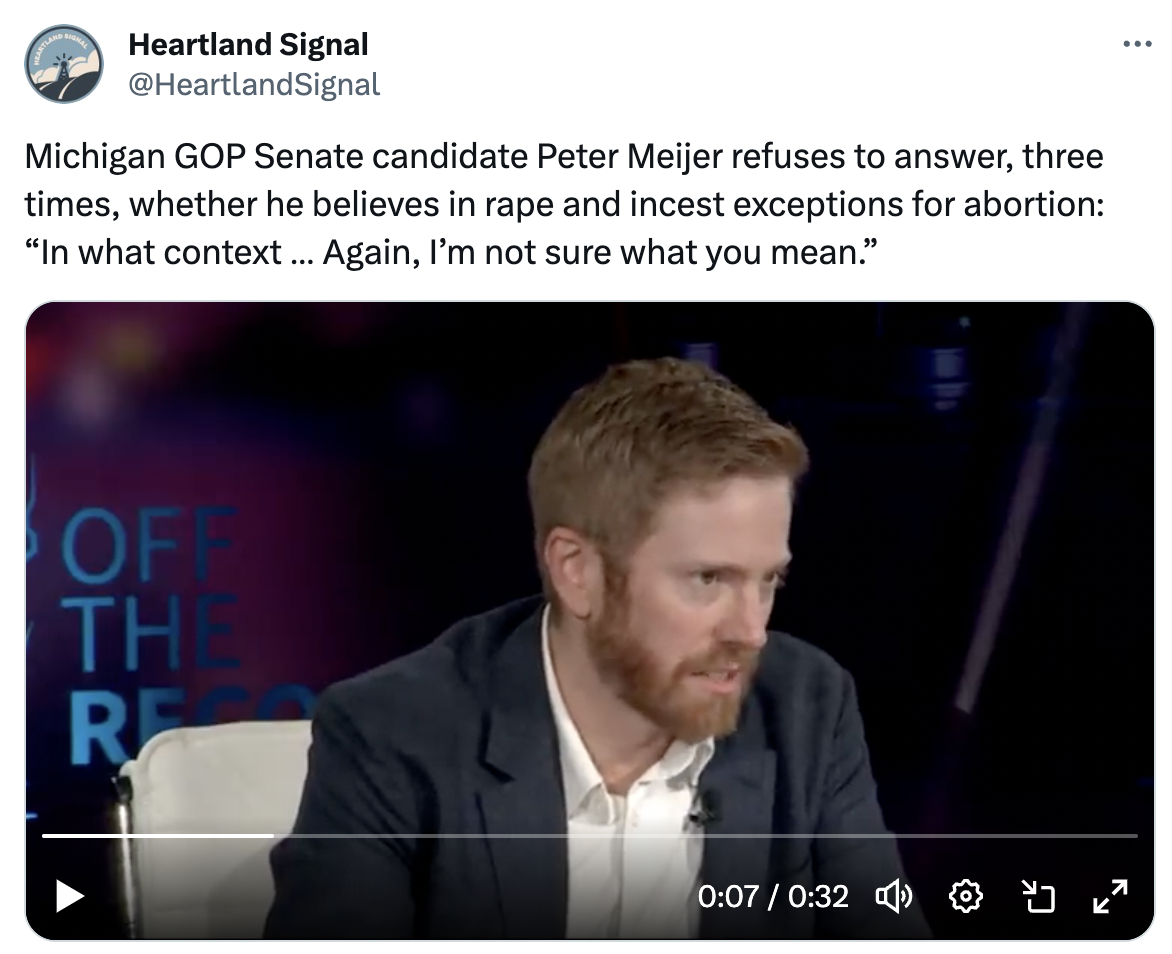Play the video with the play button
This screenshot has width=1172, height=954.
69,895
